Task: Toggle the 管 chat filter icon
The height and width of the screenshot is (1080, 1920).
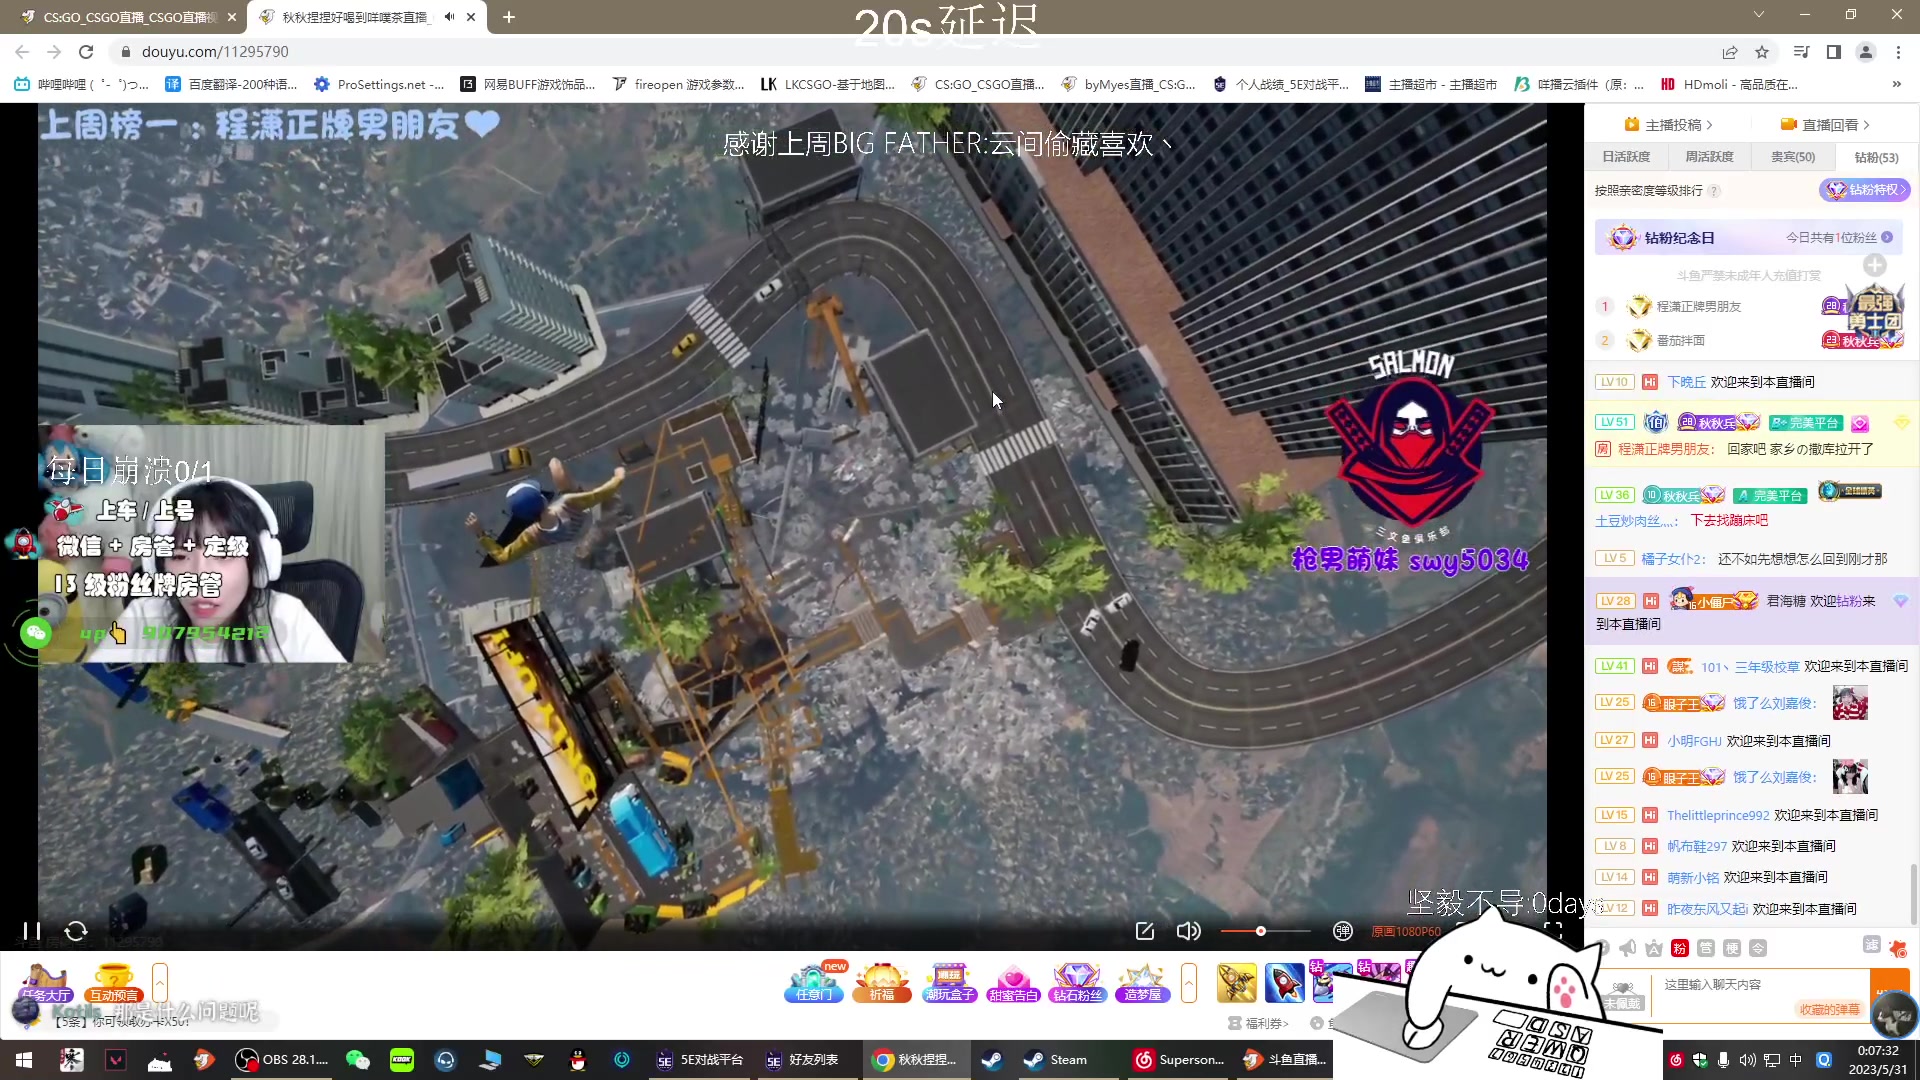Action: click(1706, 948)
